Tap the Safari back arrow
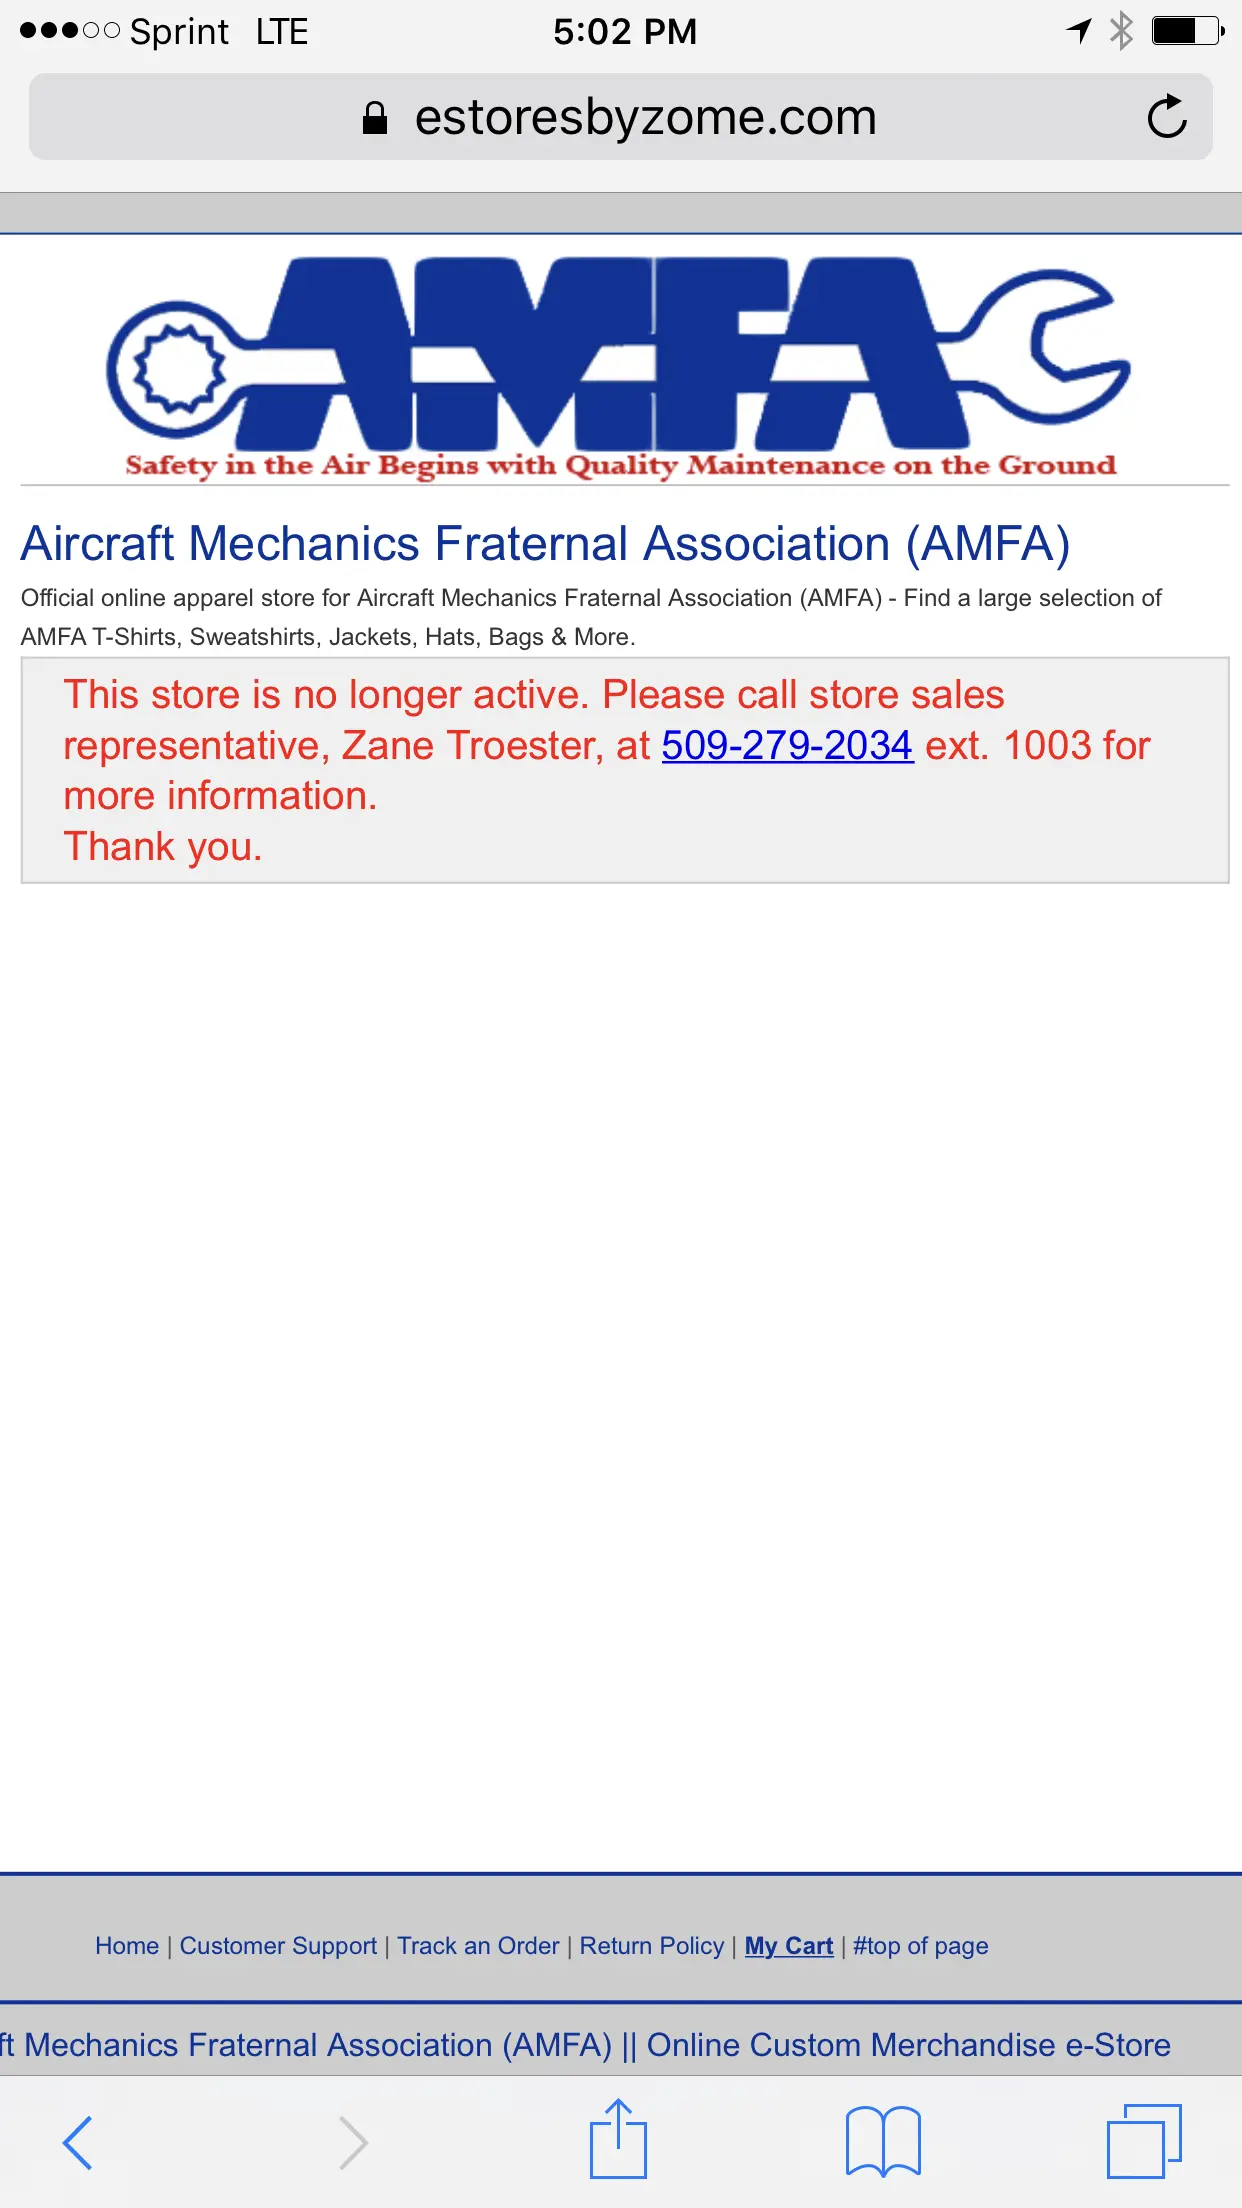The image size is (1242, 2208). [x=78, y=2142]
